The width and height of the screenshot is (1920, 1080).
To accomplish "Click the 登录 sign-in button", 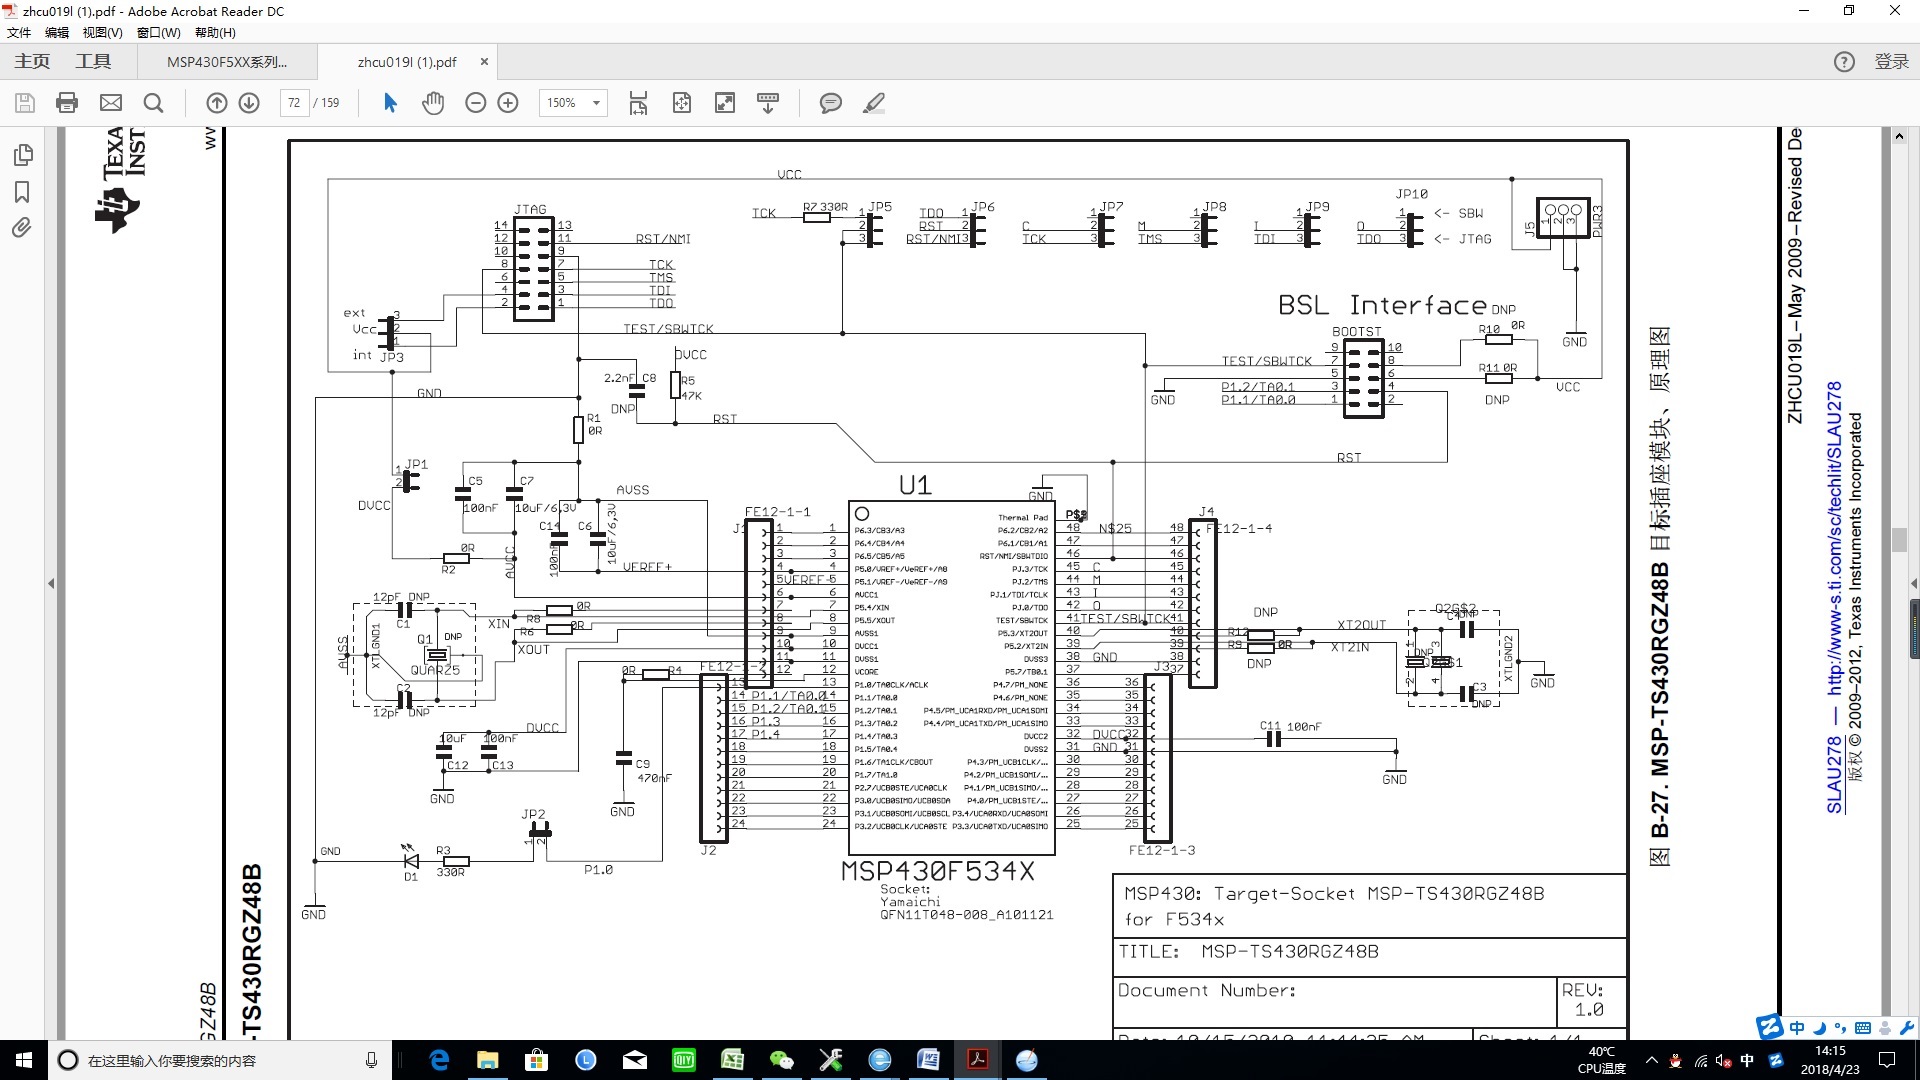I will (1891, 62).
